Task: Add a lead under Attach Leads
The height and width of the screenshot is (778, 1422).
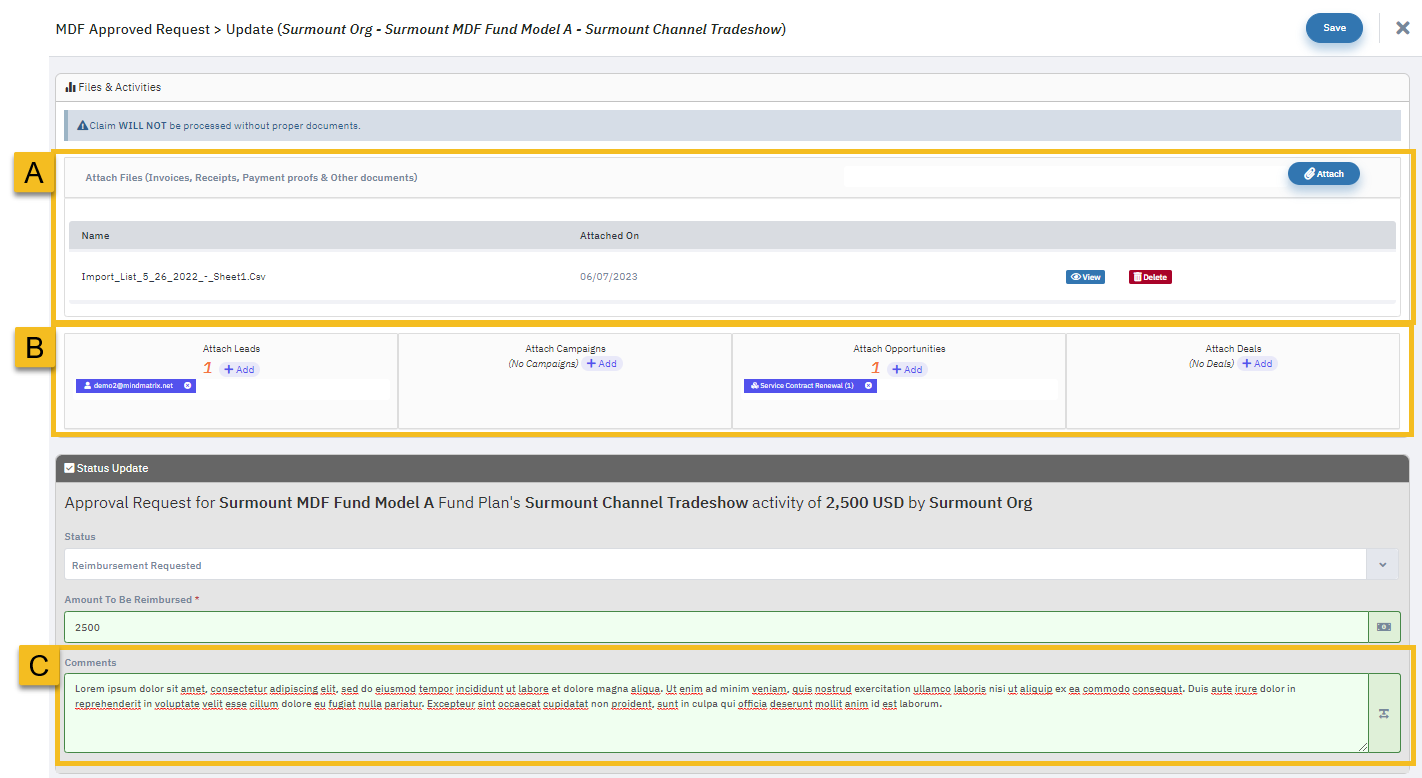Action: pyautogui.click(x=239, y=370)
